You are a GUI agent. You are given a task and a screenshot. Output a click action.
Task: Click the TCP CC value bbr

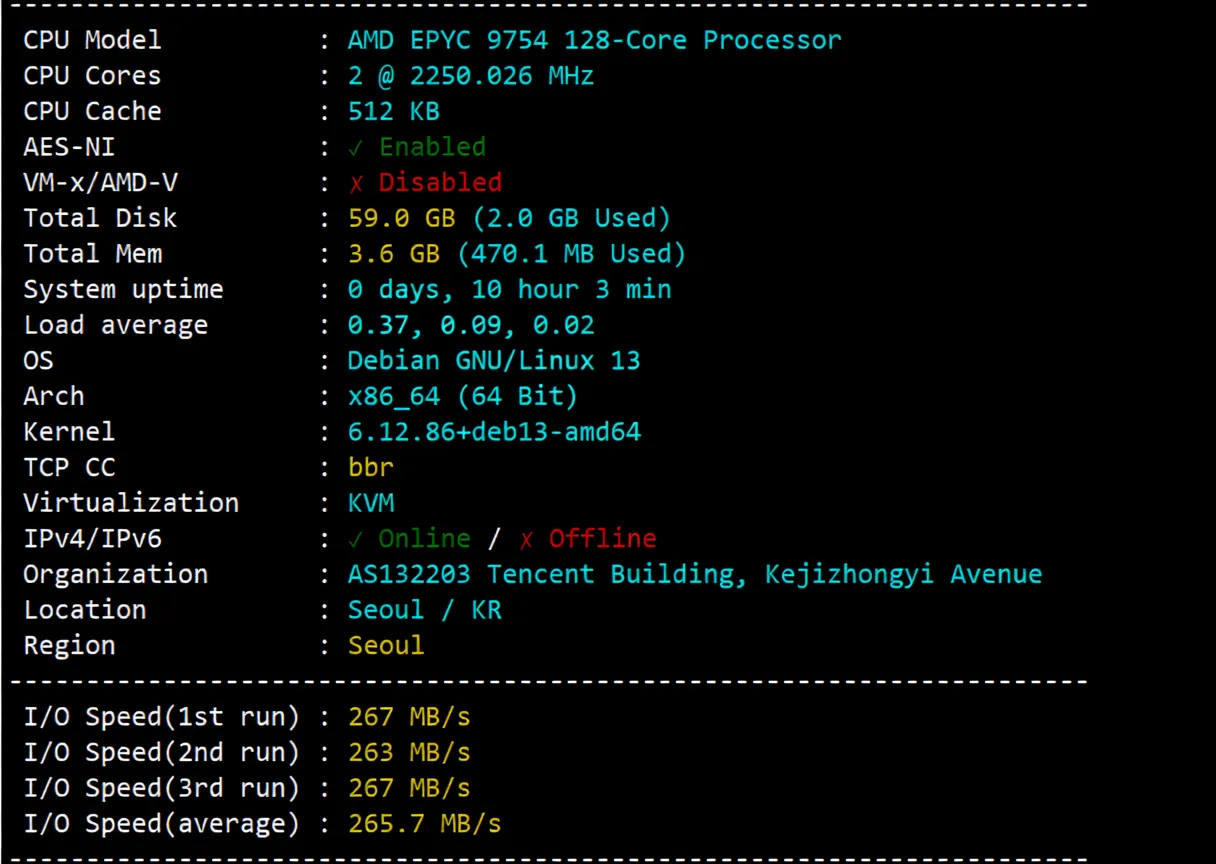pos(370,468)
